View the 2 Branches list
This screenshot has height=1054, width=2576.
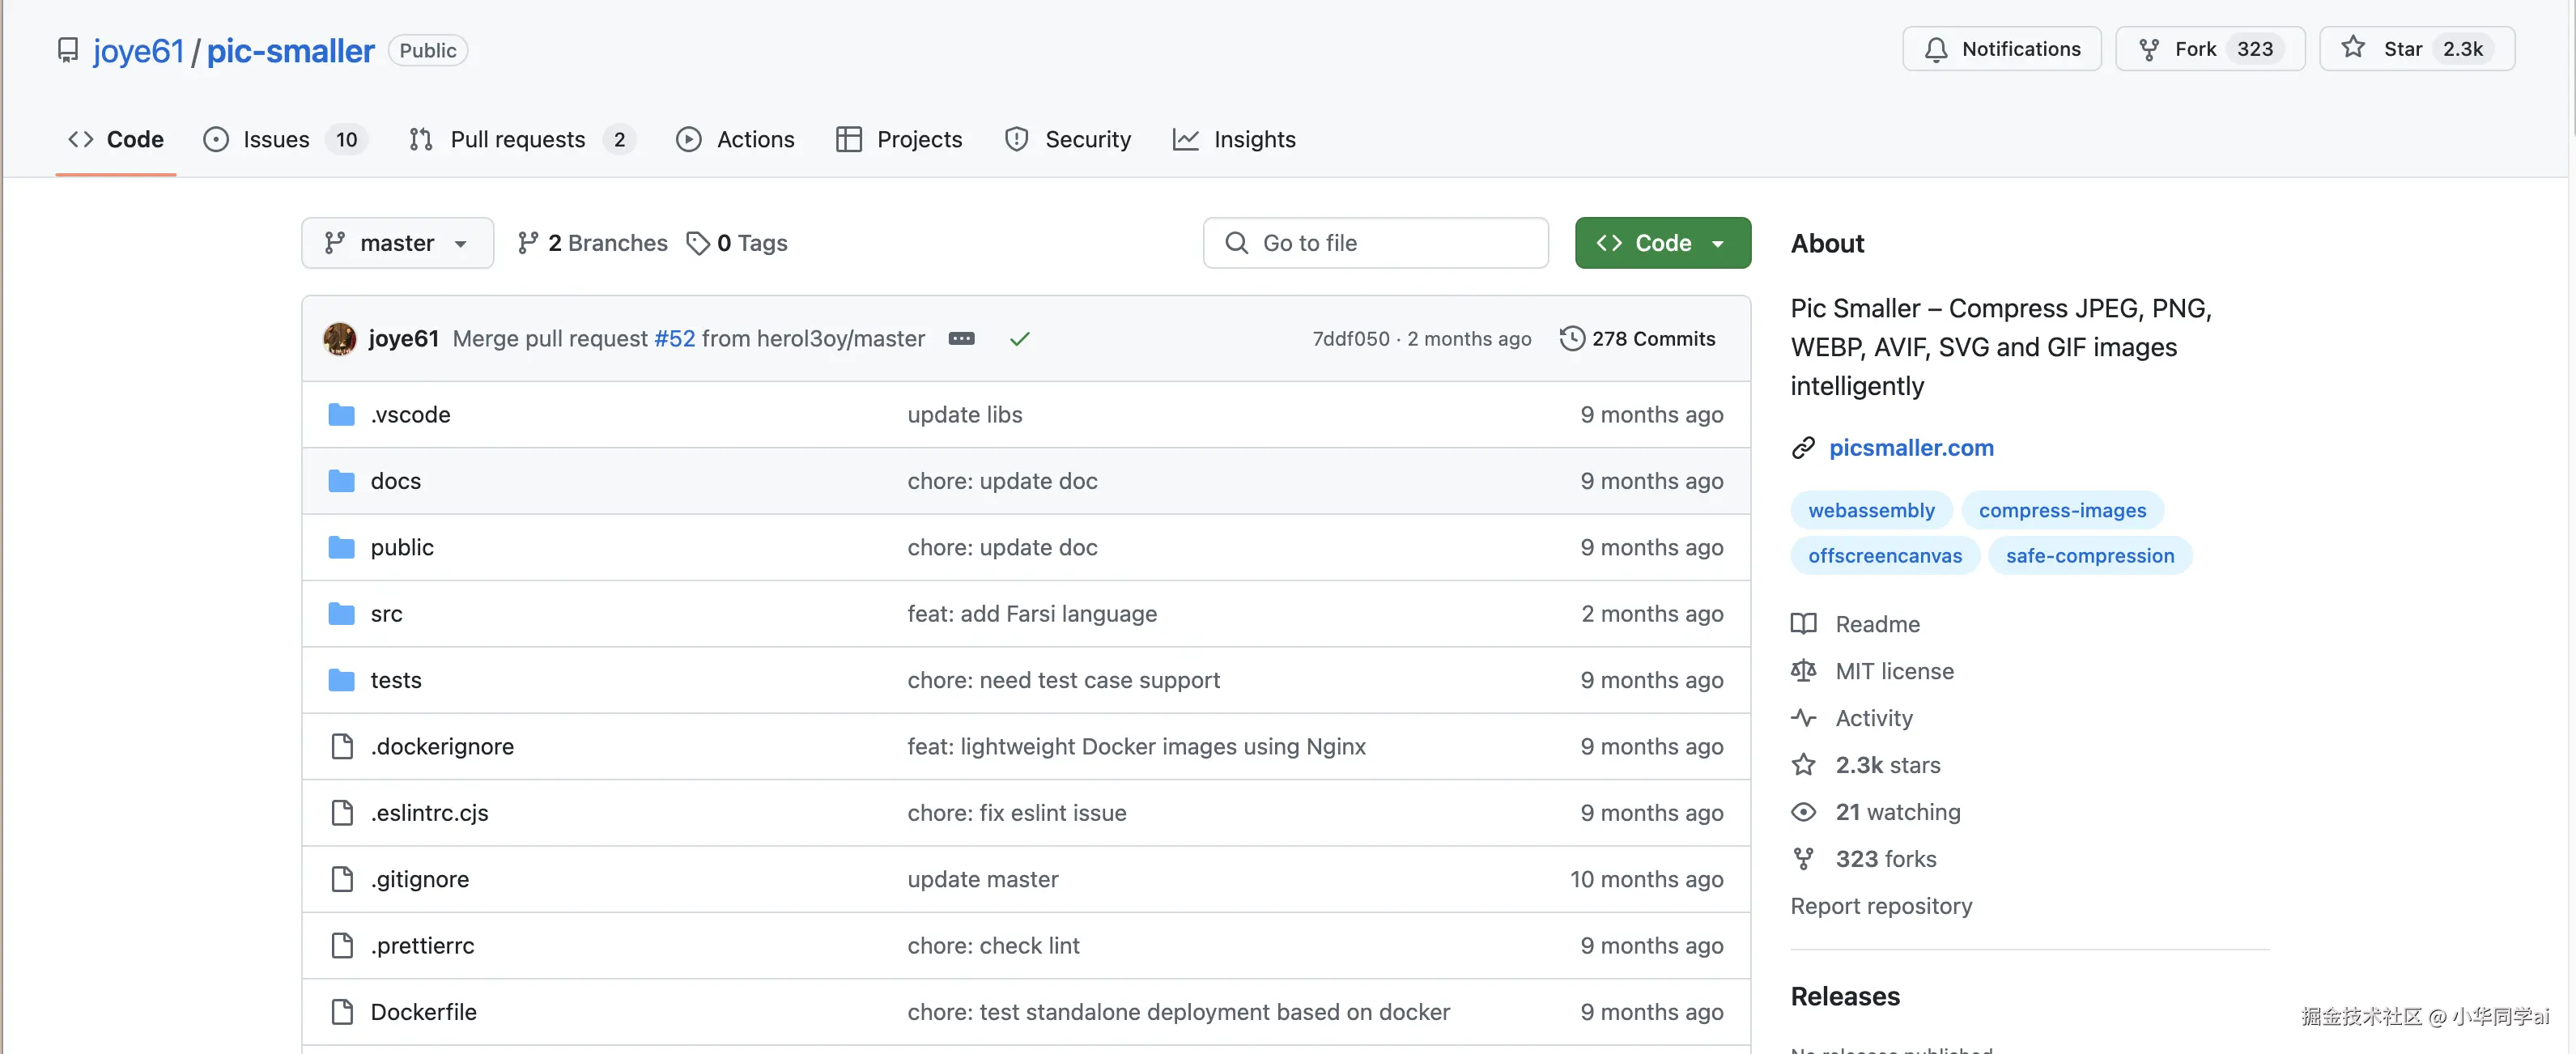click(592, 243)
